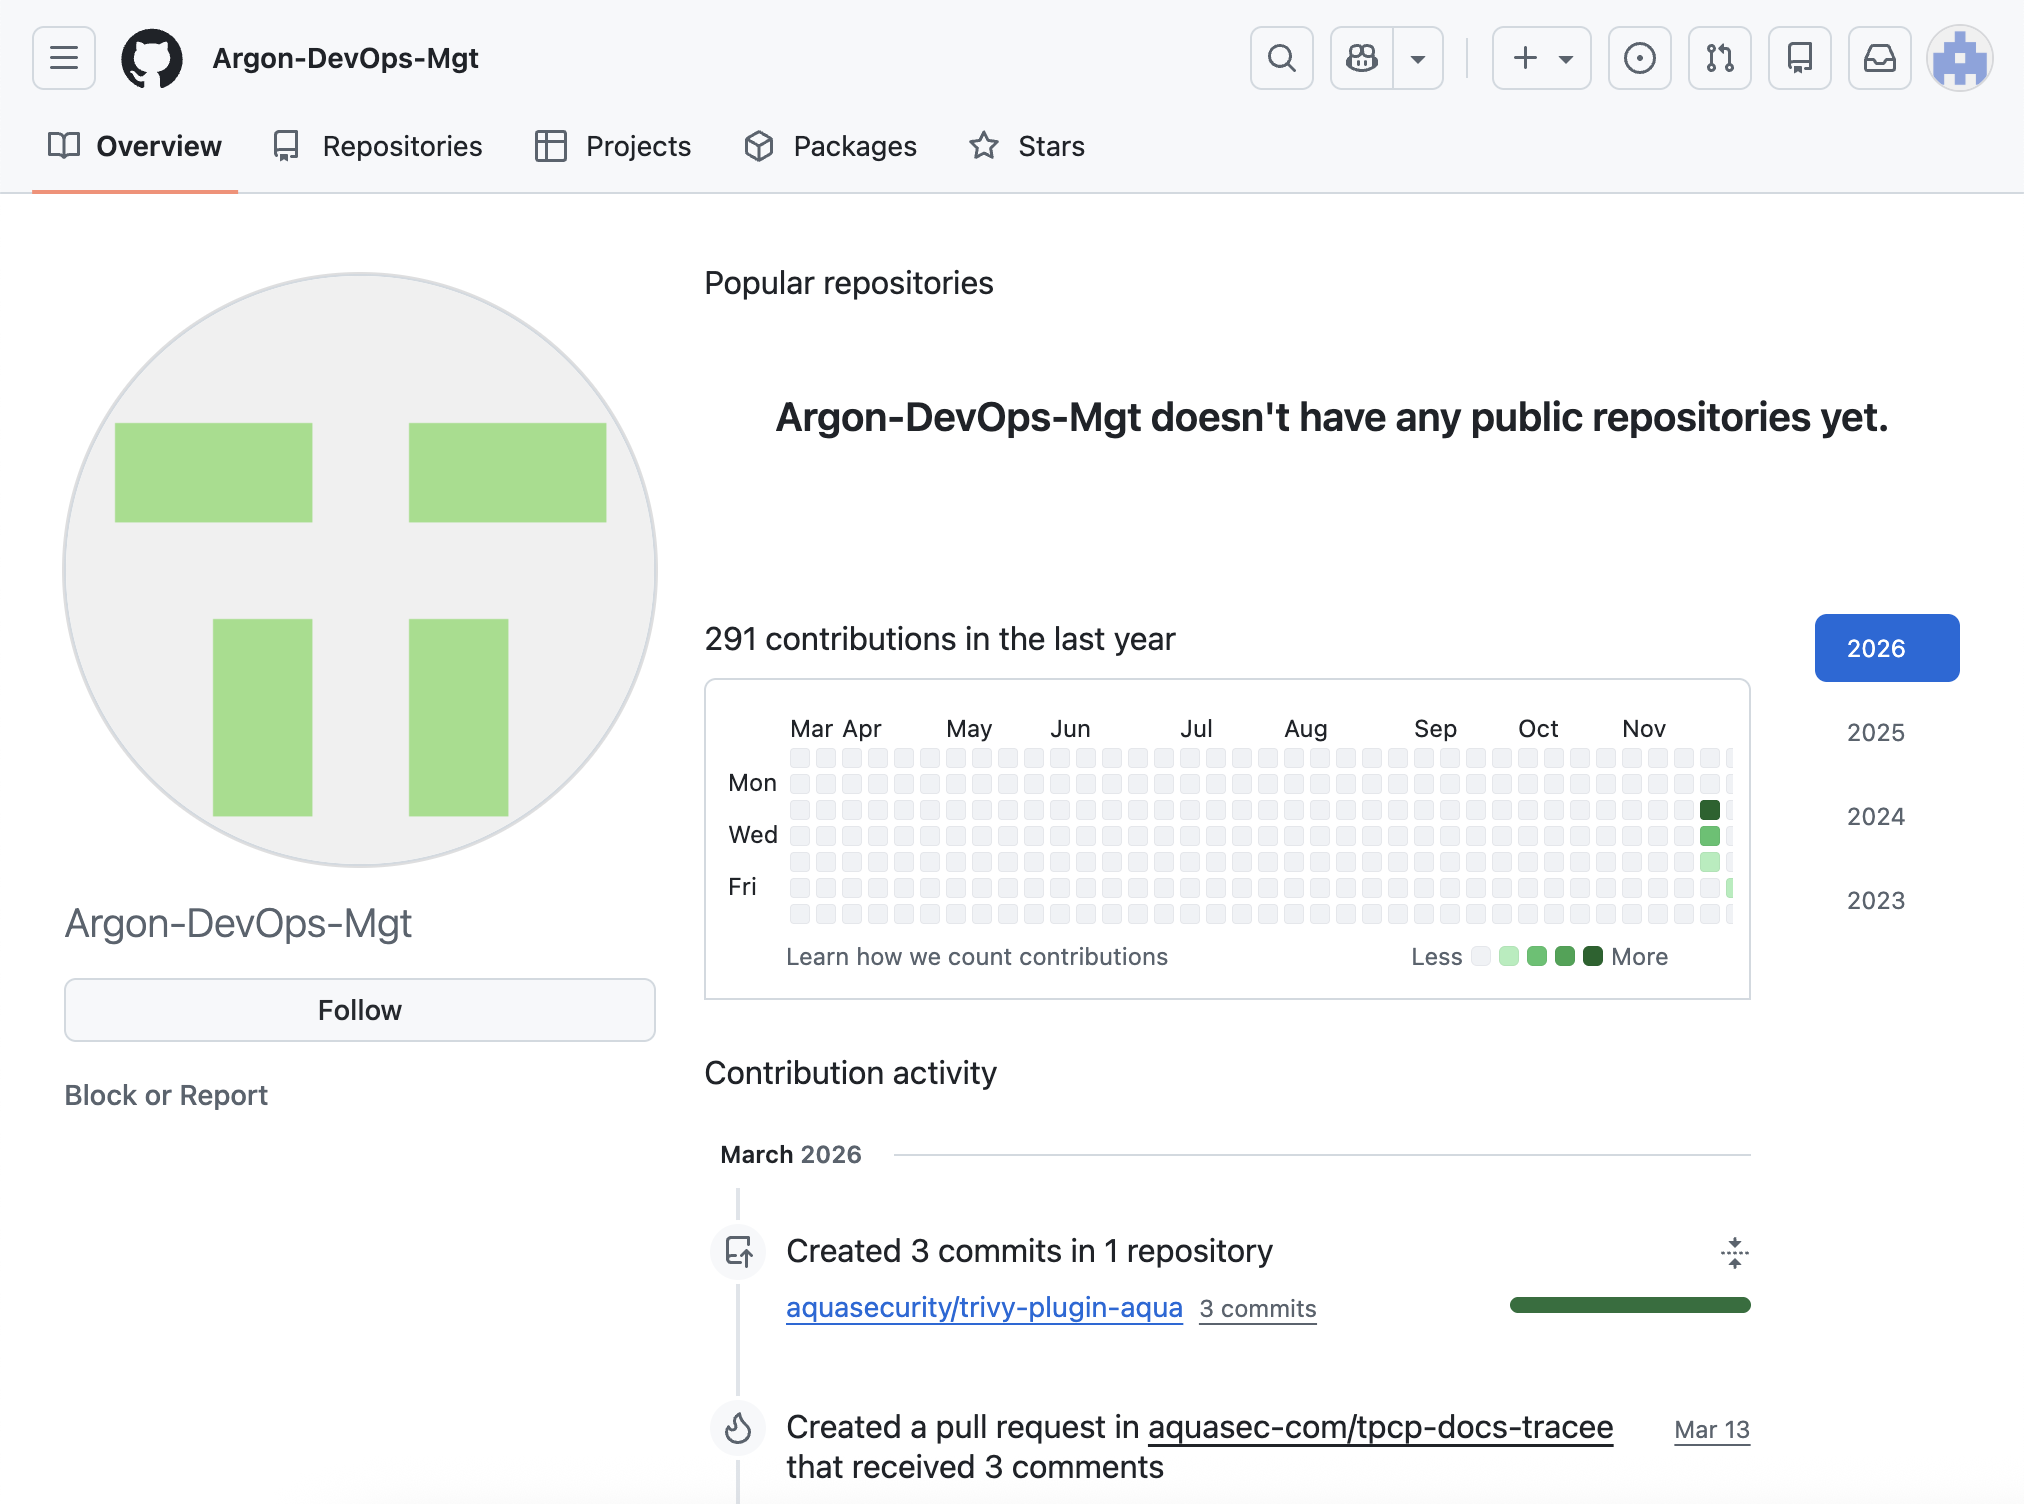Open the search icon button
Image resolution: width=2024 pixels, height=1504 pixels.
(1282, 58)
